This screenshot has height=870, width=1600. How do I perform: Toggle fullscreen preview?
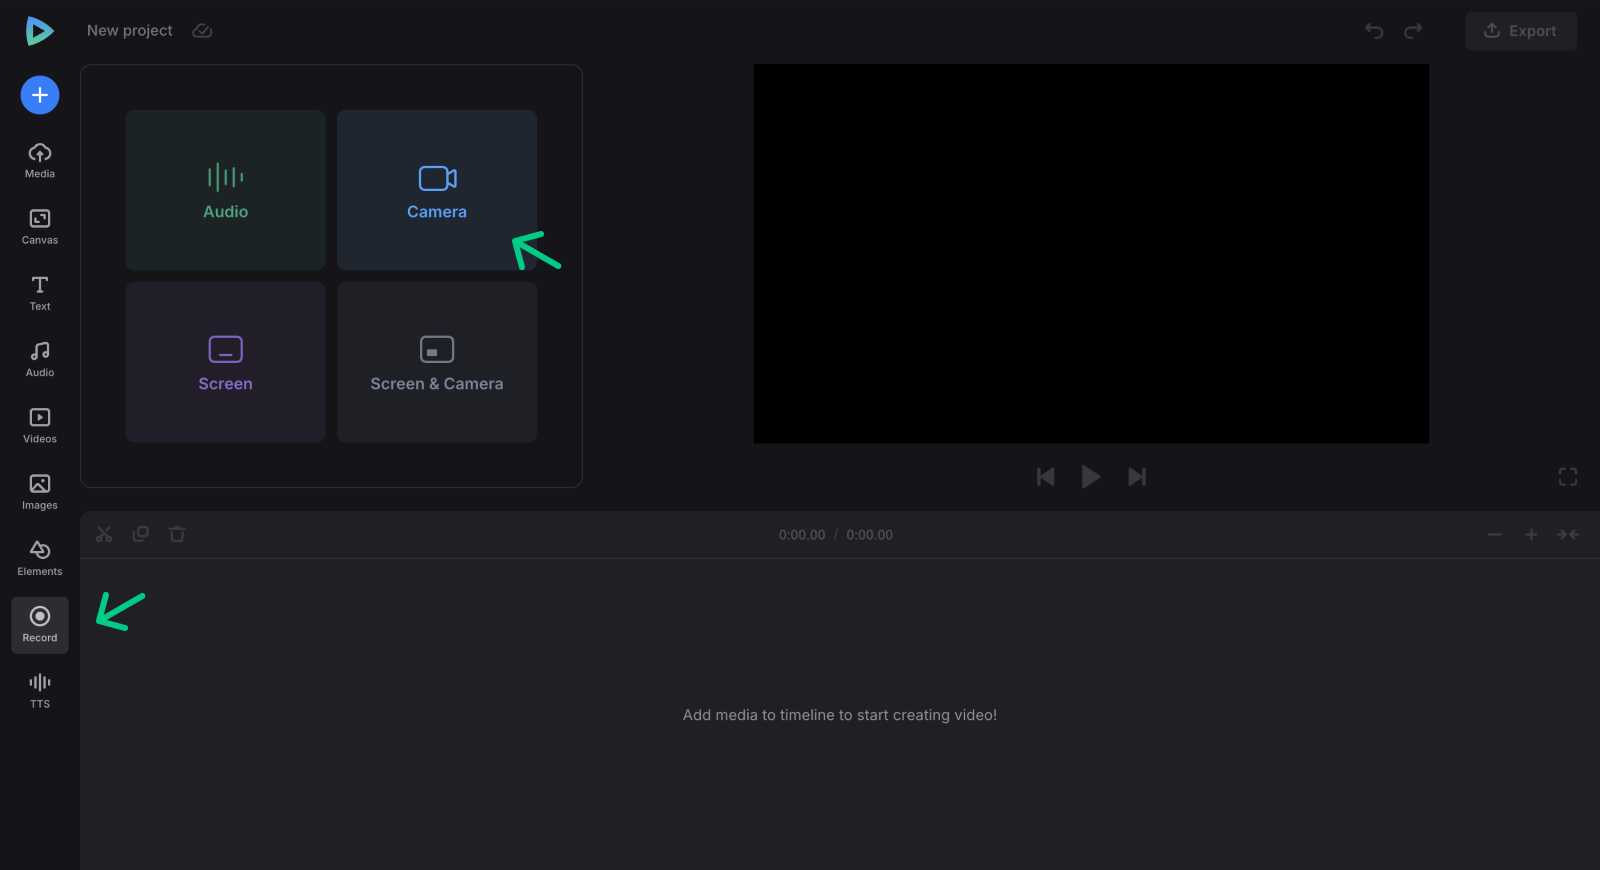point(1568,477)
